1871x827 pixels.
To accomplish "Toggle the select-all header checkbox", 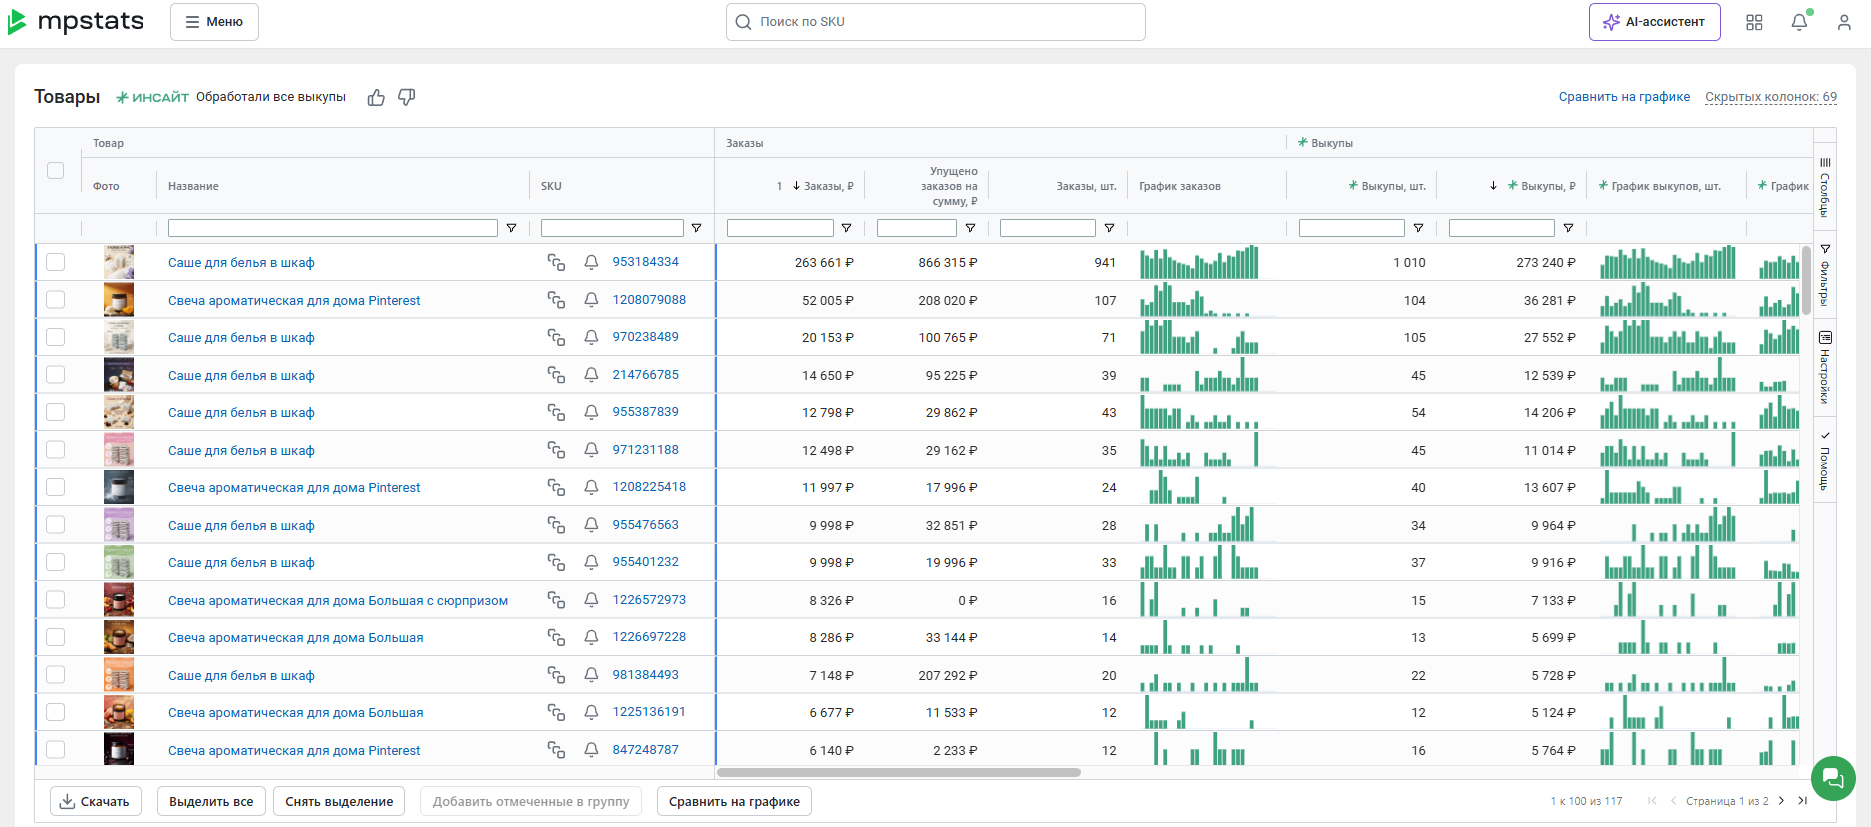I will tap(56, 171).
